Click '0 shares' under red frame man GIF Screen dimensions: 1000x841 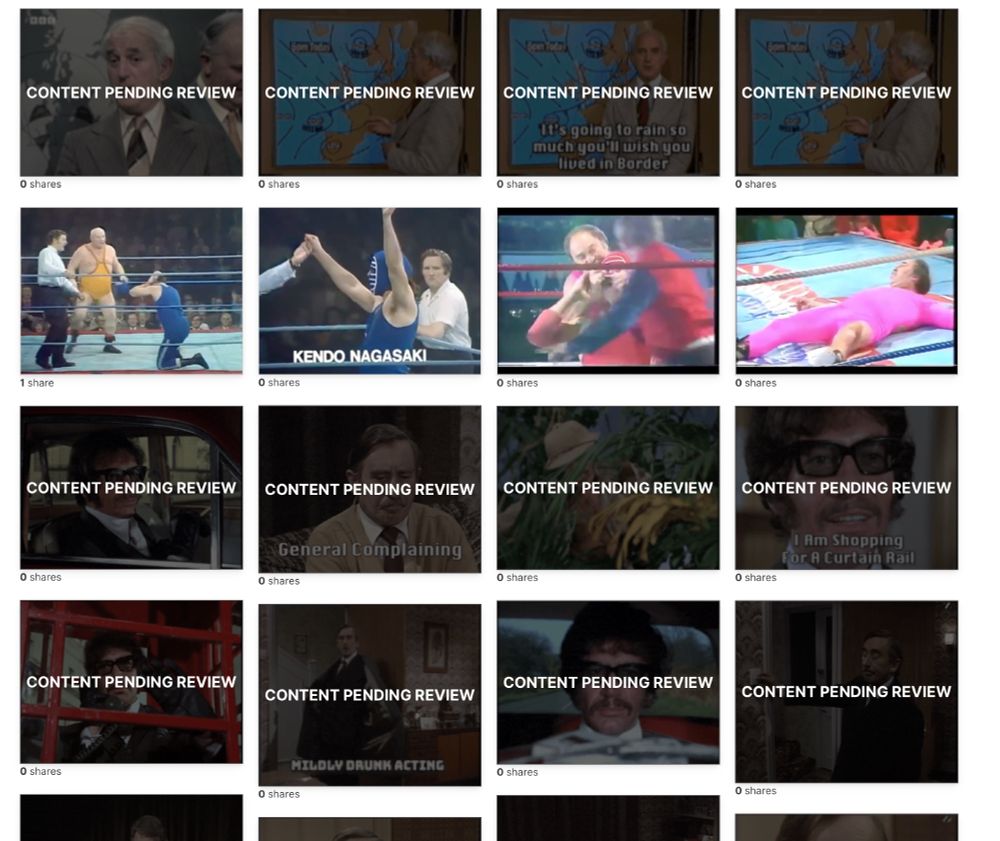tap(41, 771)
